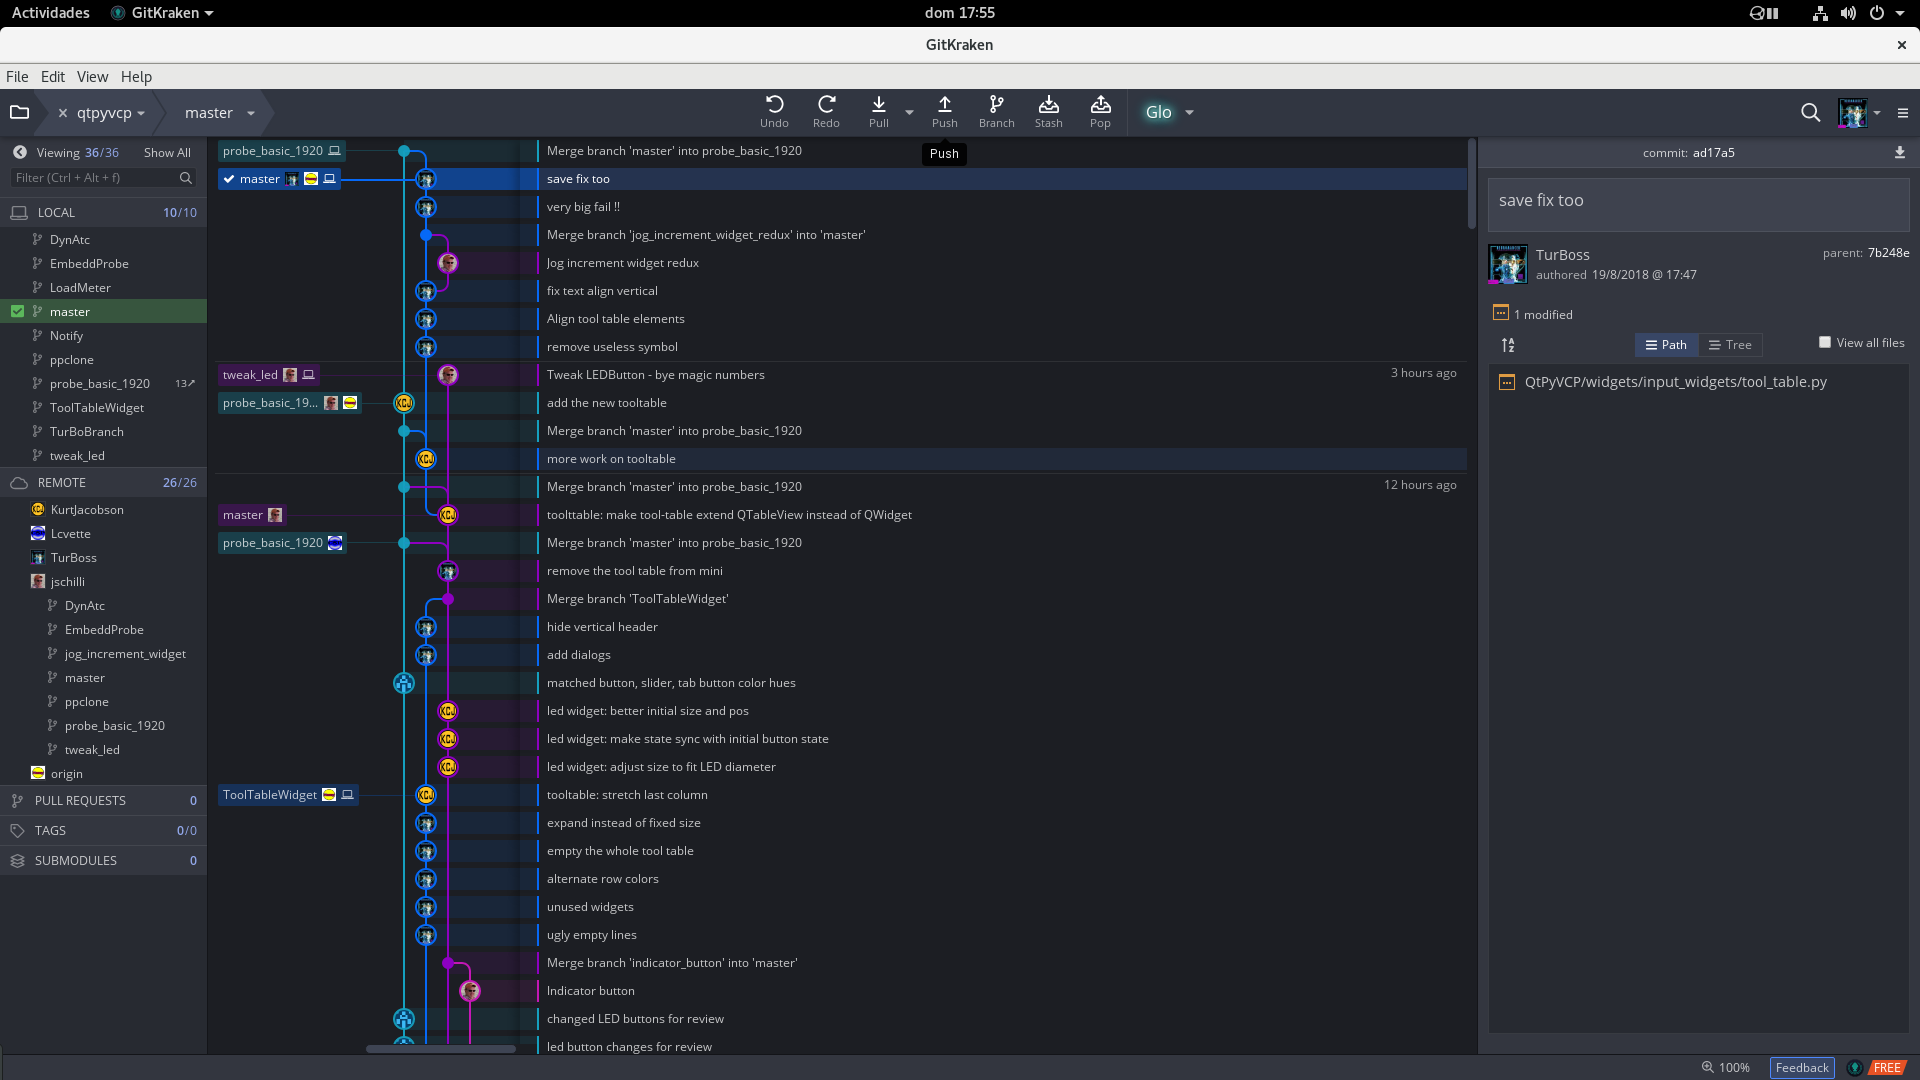Click Show All button
The image size is (1920, 1080).
point(167,152)
